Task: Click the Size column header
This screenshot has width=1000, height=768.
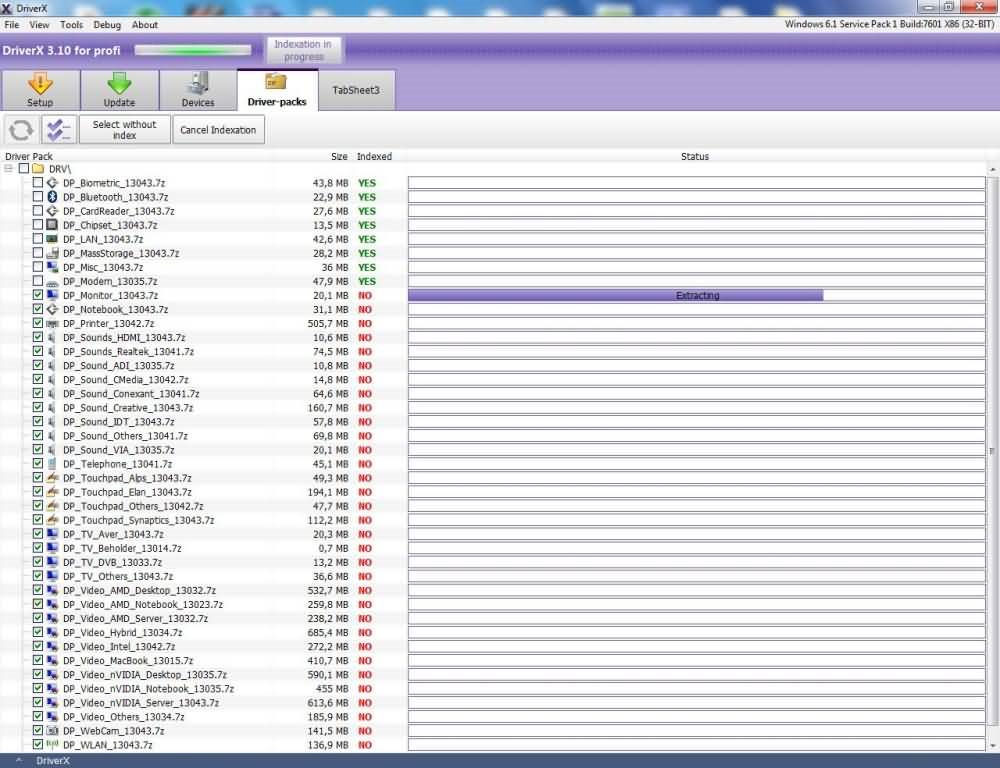Action: coord(339,156)
